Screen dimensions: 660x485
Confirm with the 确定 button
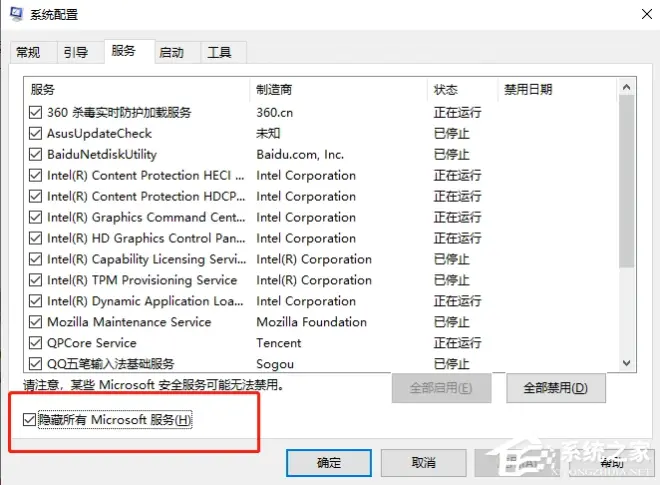(x=329, y=463)
